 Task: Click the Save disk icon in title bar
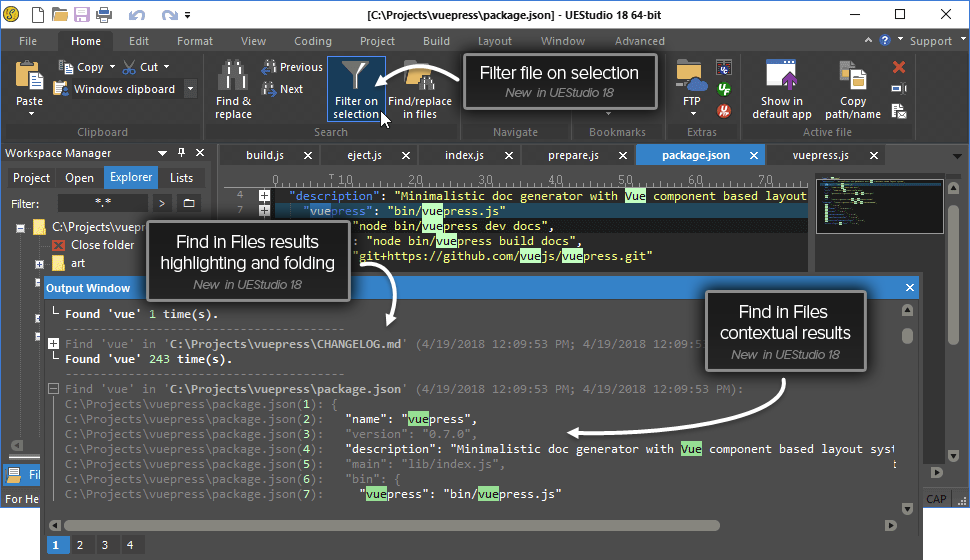[82, 14]
